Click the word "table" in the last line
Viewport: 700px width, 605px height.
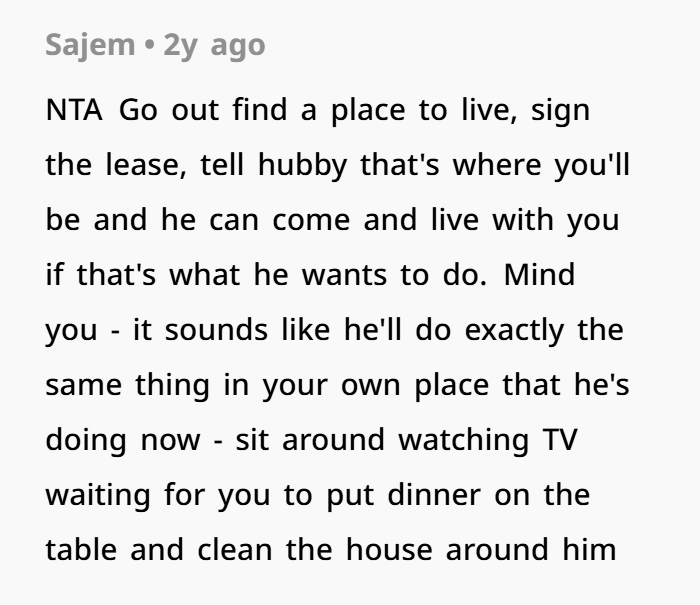(x=79, y=549)
